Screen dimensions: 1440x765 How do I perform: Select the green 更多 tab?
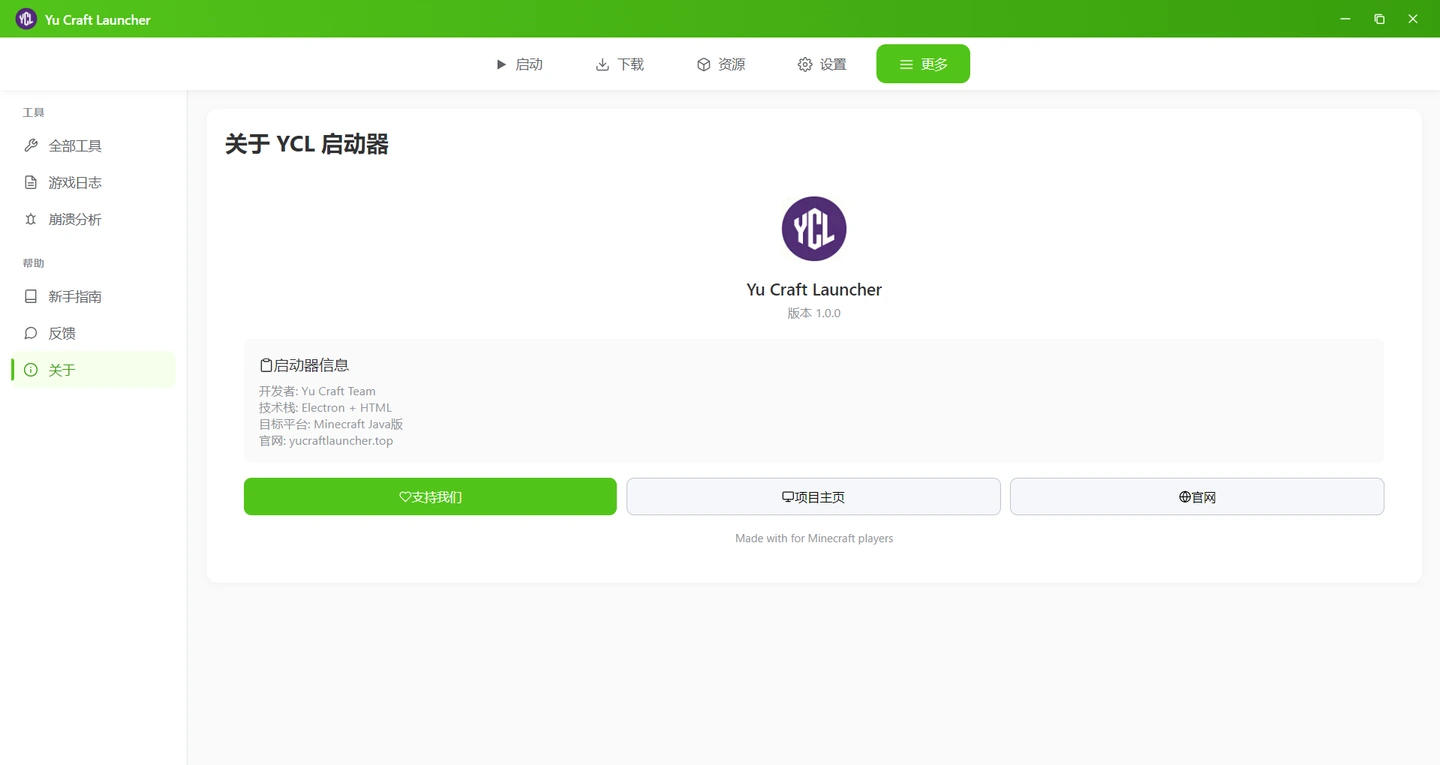pos(923,64)
